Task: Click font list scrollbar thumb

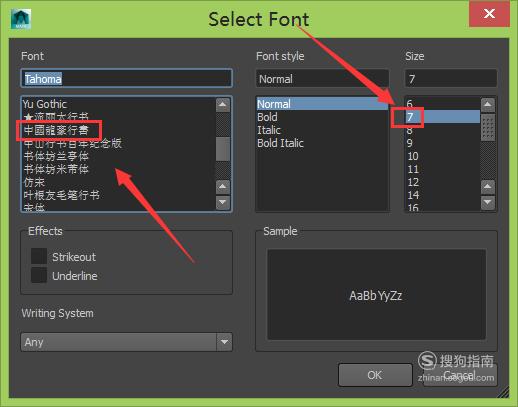Action: pos(223,149)
